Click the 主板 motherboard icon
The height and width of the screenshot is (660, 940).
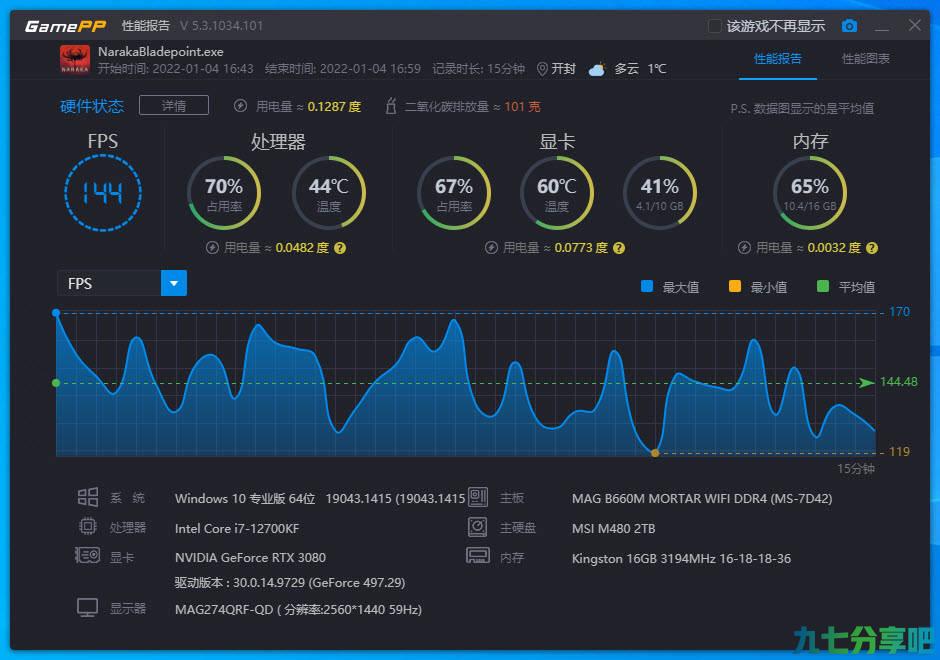(x=478, y=497)
